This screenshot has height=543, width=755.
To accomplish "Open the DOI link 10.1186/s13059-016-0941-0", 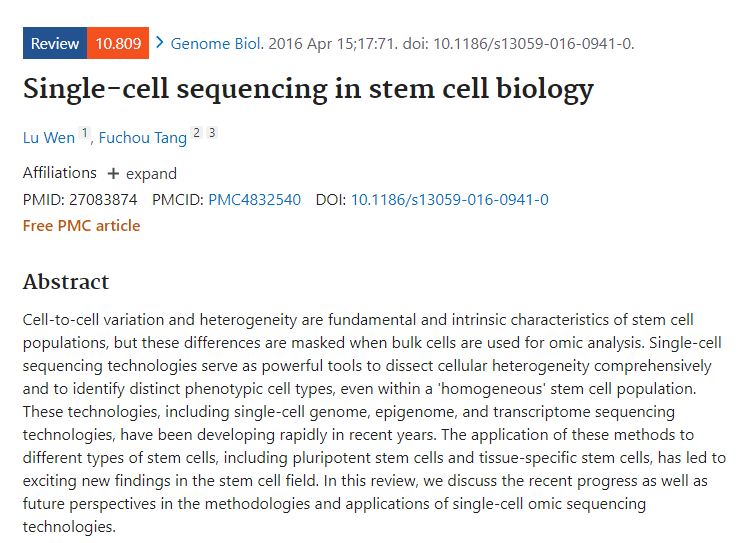I will (450, 200).
